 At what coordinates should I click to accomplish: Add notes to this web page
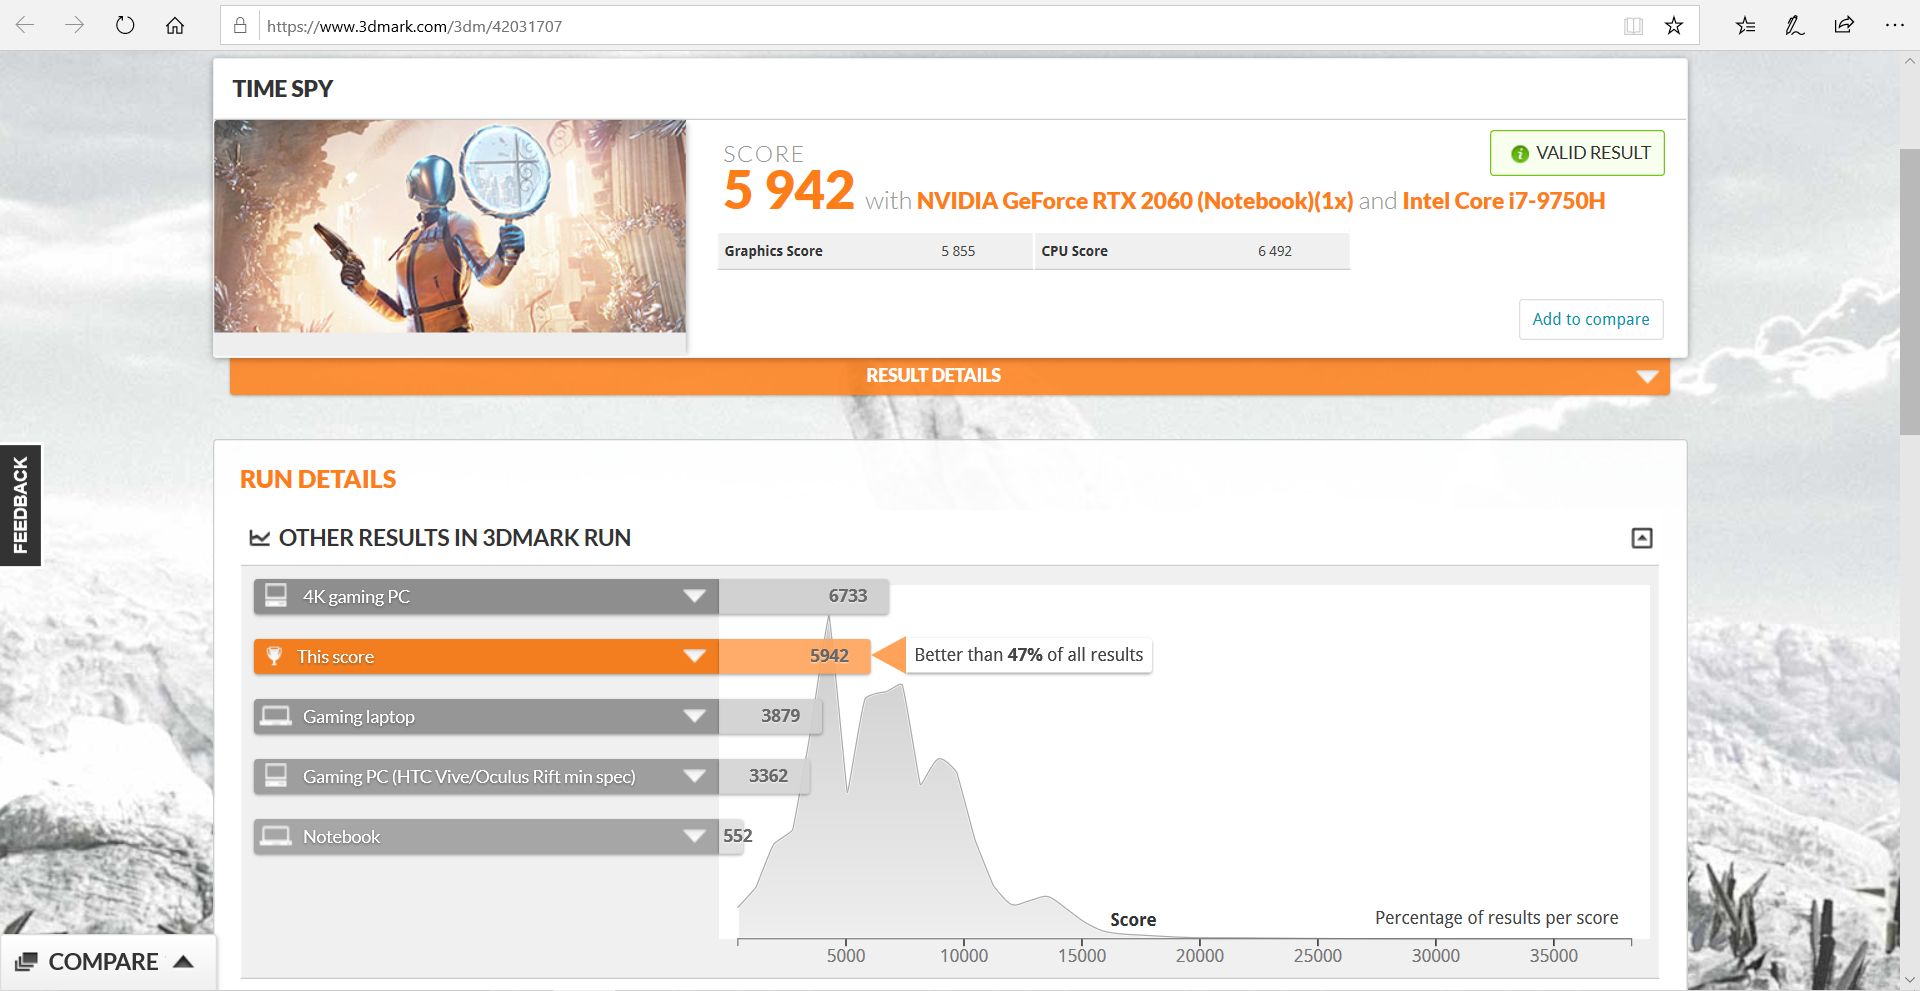(x=1795, y=26)
